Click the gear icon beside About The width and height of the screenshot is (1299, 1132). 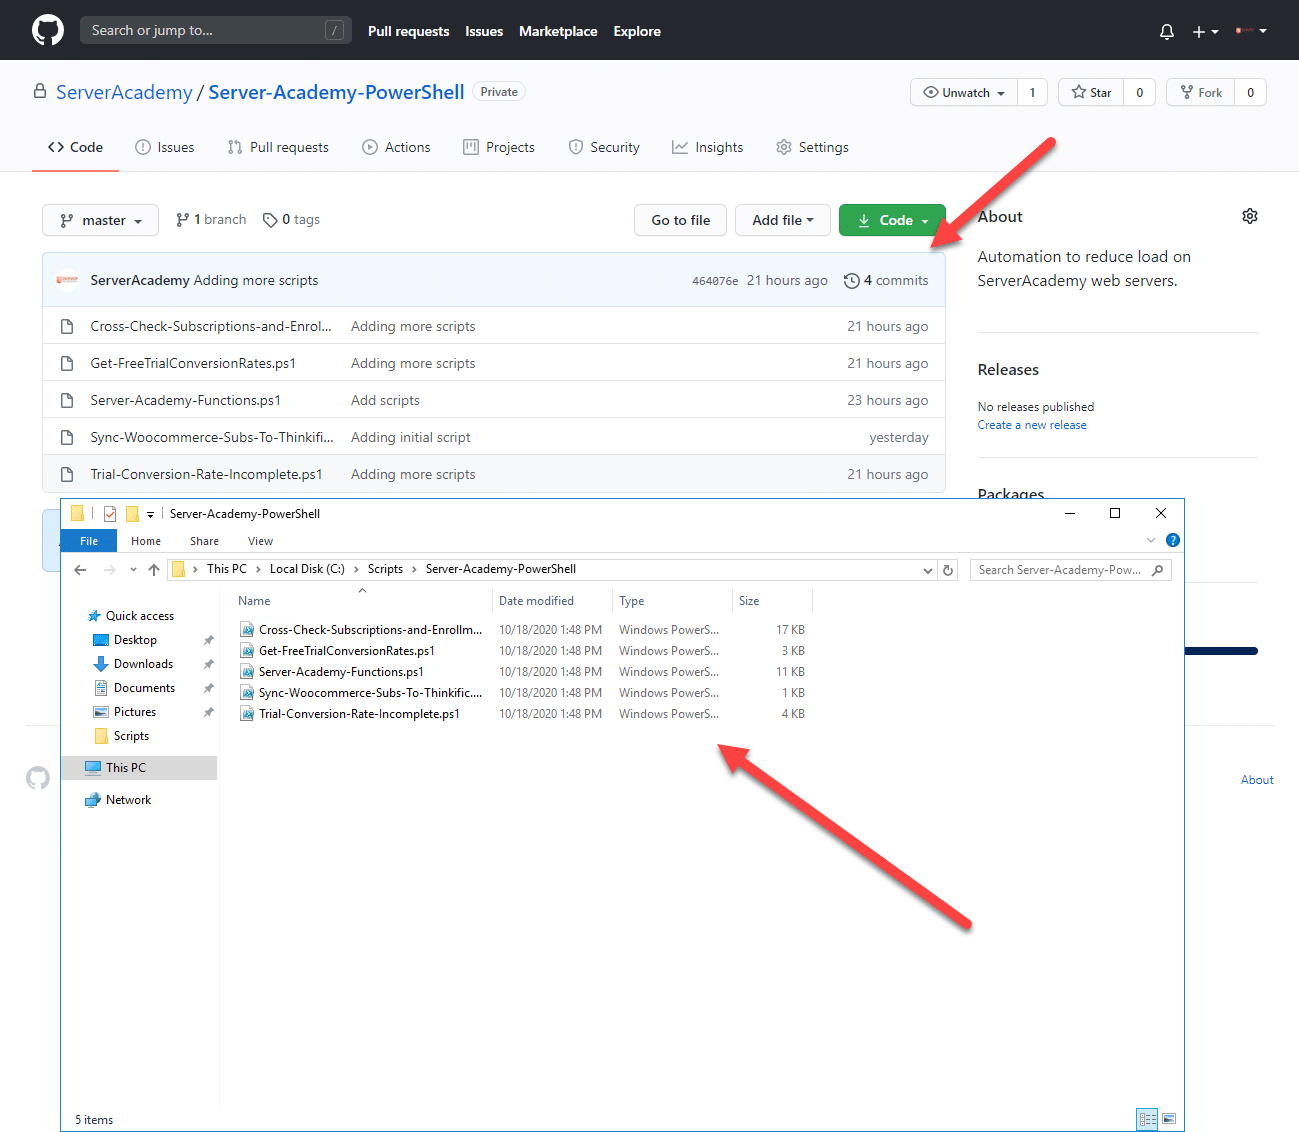click(x=1249, y=215)
